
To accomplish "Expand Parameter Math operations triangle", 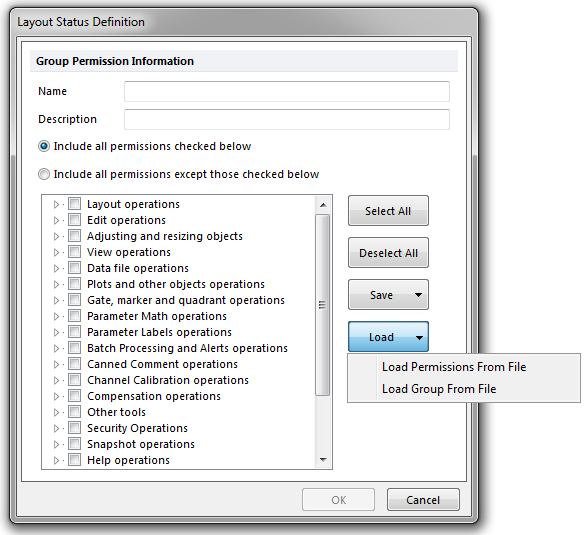I will point(56,316).
